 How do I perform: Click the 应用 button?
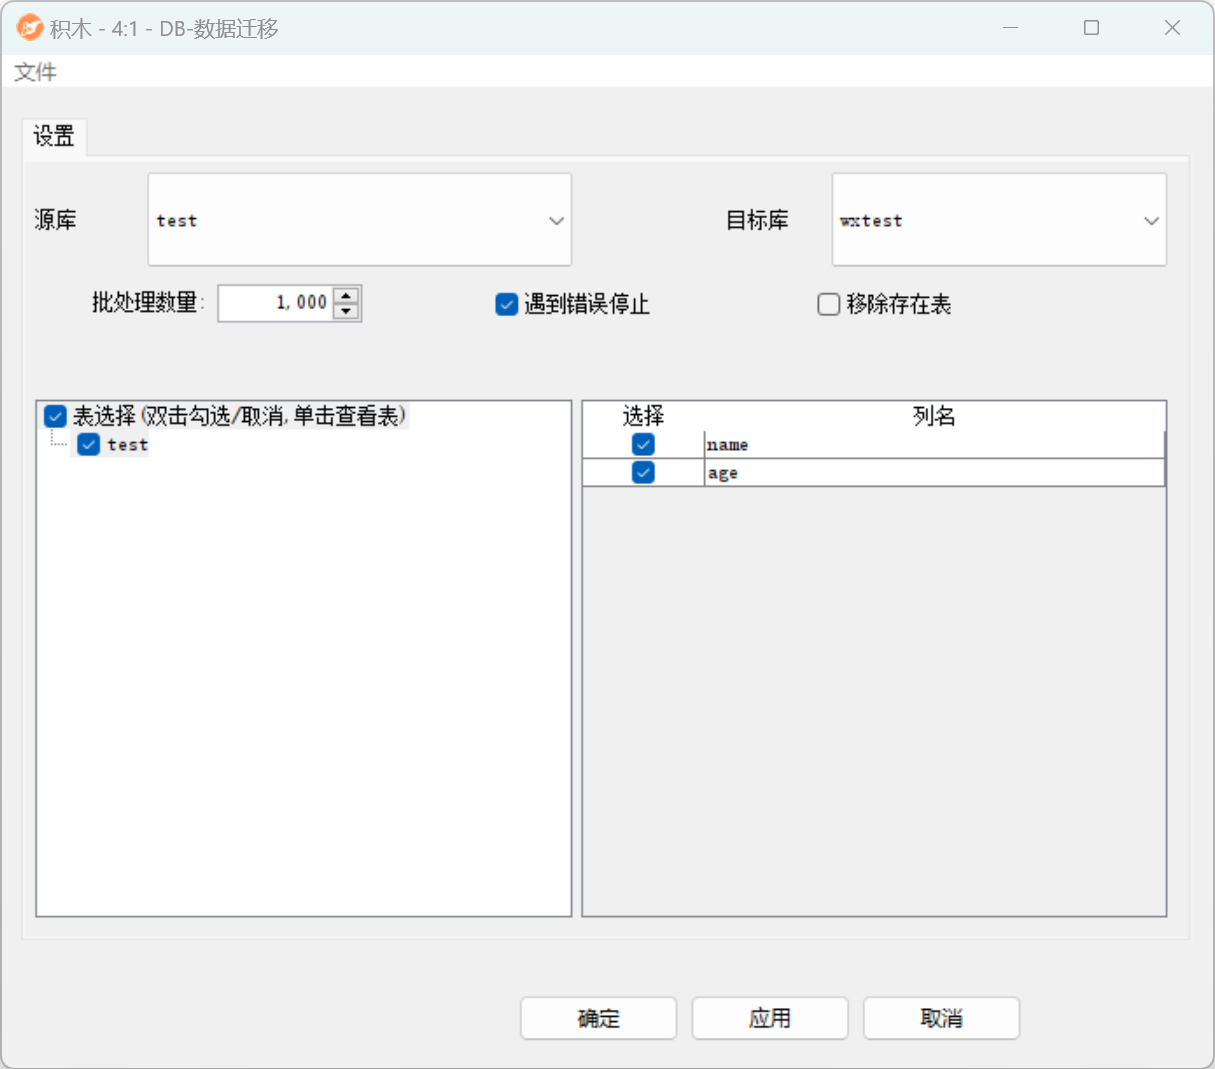click(x=770, y=1018)
